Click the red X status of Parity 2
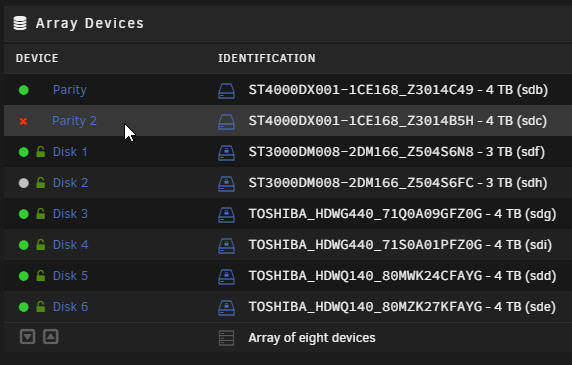Screen dimensions: 572x365 click(23, 121)
